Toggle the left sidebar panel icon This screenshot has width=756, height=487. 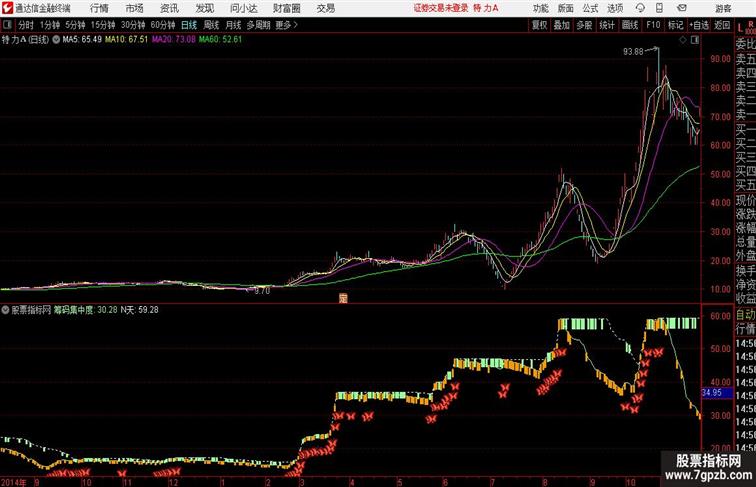coord(7,25)
